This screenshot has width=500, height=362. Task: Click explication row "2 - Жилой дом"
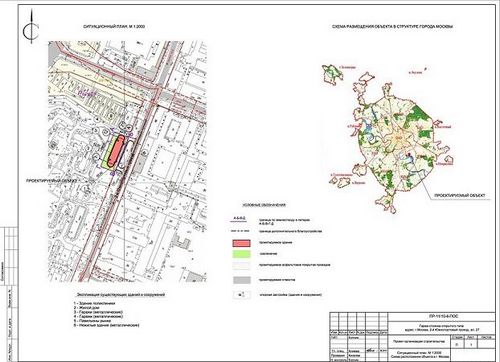(87, 308)
